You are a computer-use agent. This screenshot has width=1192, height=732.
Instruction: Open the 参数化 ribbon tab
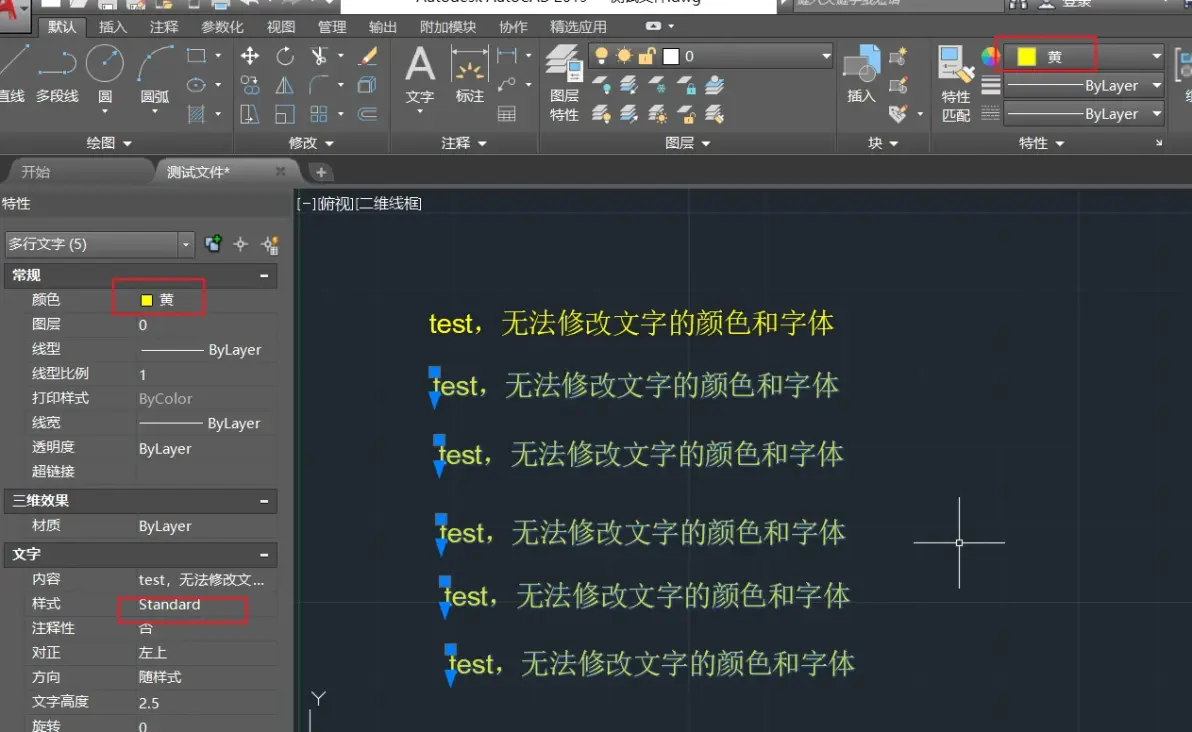(222, 27)
